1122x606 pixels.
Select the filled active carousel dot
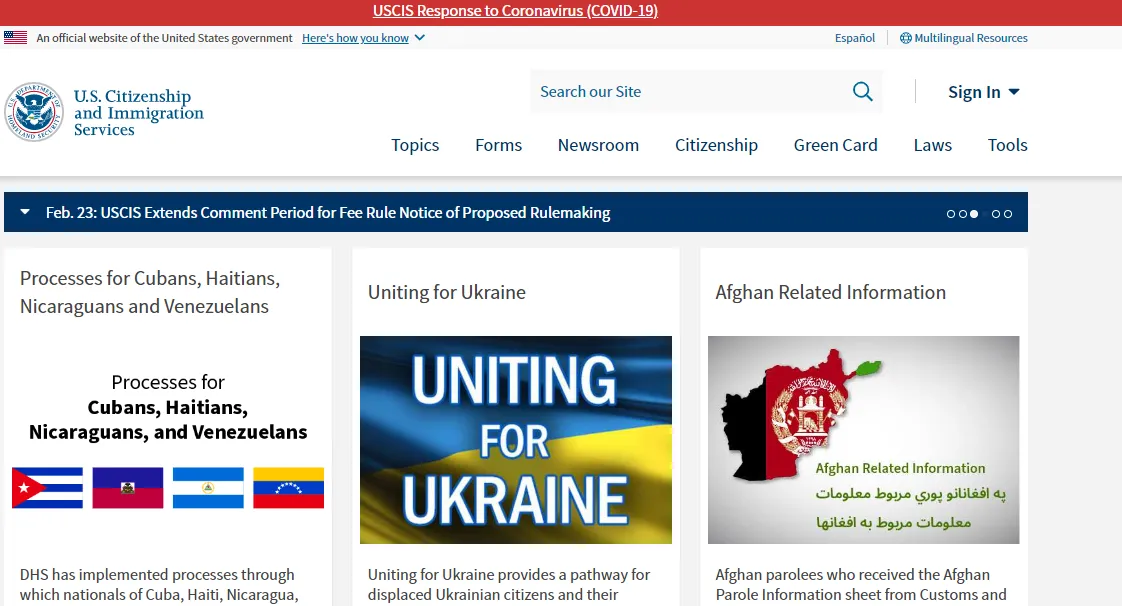[974, 214]
